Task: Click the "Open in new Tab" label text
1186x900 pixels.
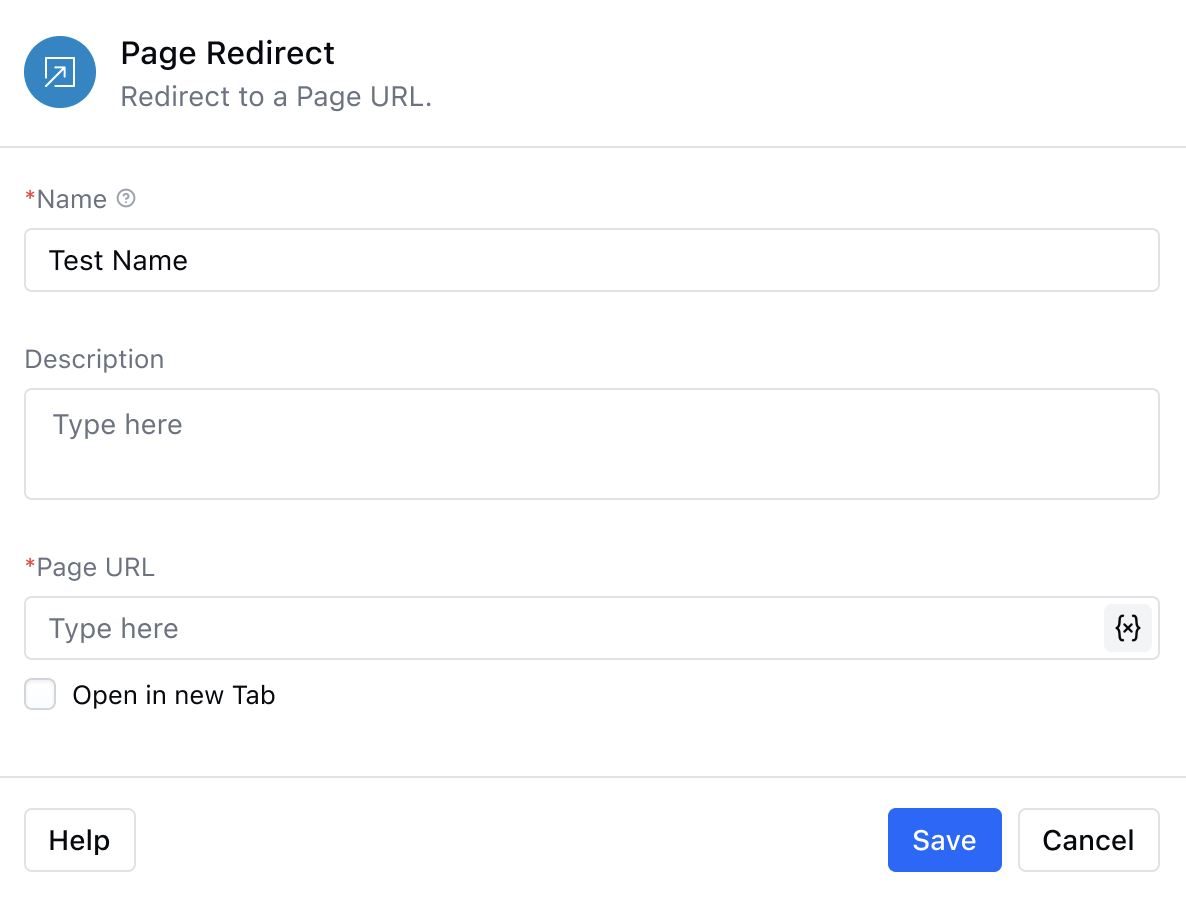Action: click(x=173, y=695)
